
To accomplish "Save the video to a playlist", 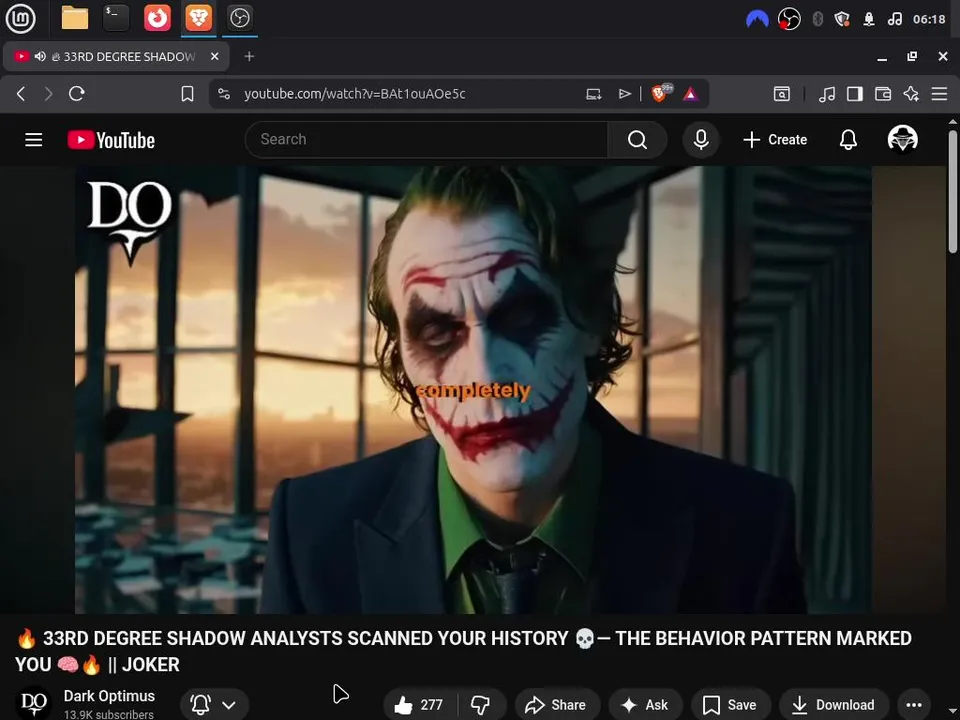I will coord(730,705).
